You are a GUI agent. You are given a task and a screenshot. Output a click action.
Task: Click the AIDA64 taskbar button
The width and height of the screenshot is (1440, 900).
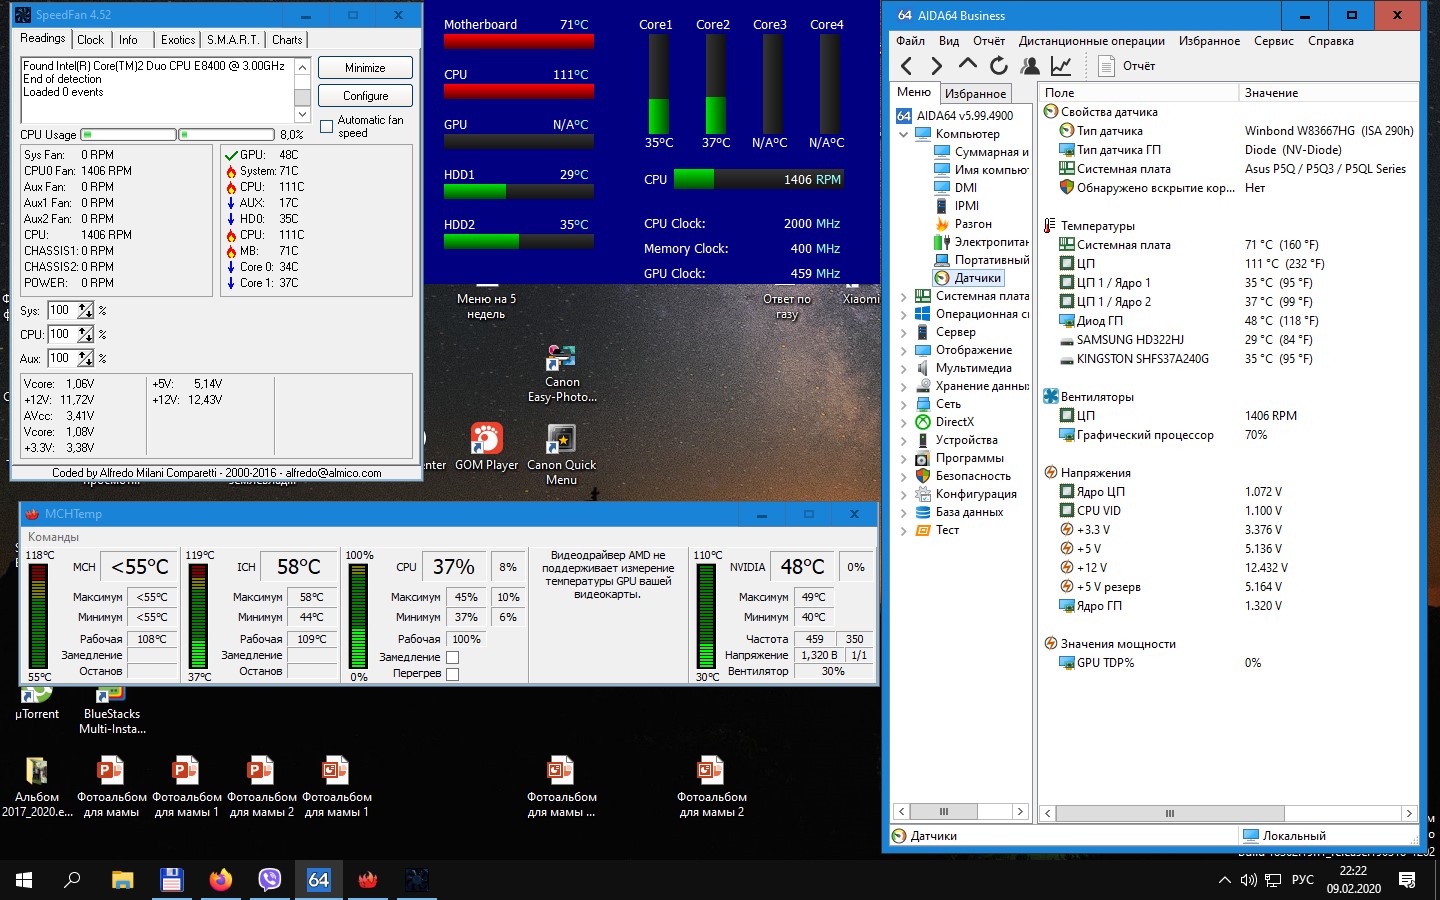319,880
